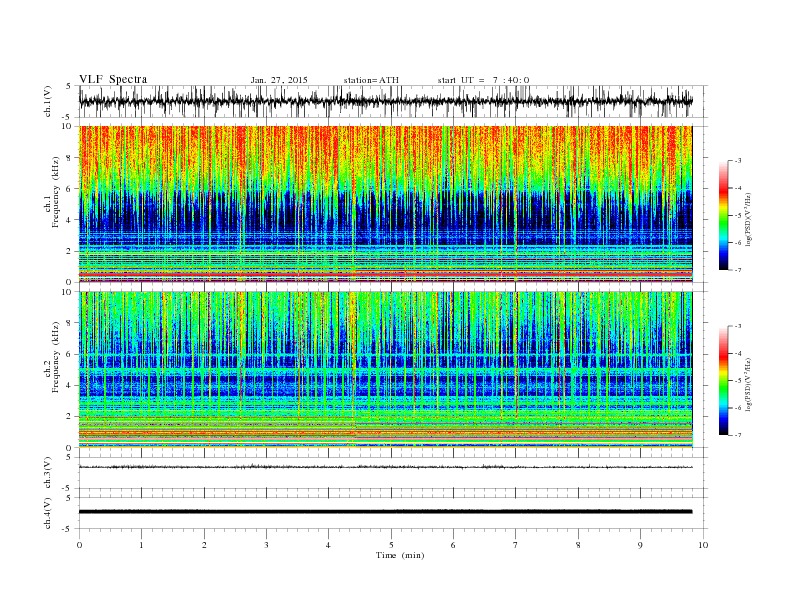792x612 pixels.
Task: Select the date "Jan. 27, 2015"
Action: [x=279, y=80]
